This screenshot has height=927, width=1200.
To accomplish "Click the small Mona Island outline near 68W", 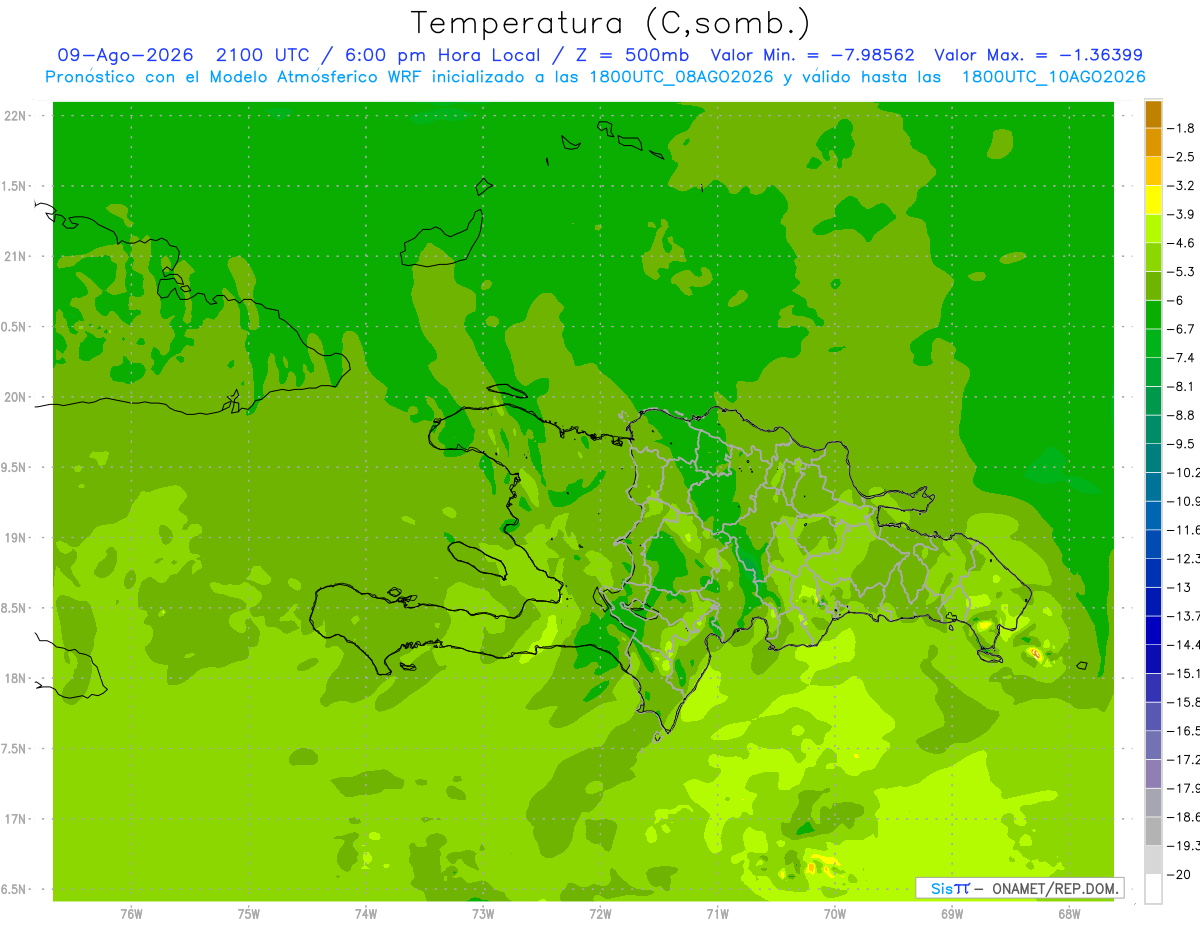I will pyautogui.click(x=1082, y=665).
